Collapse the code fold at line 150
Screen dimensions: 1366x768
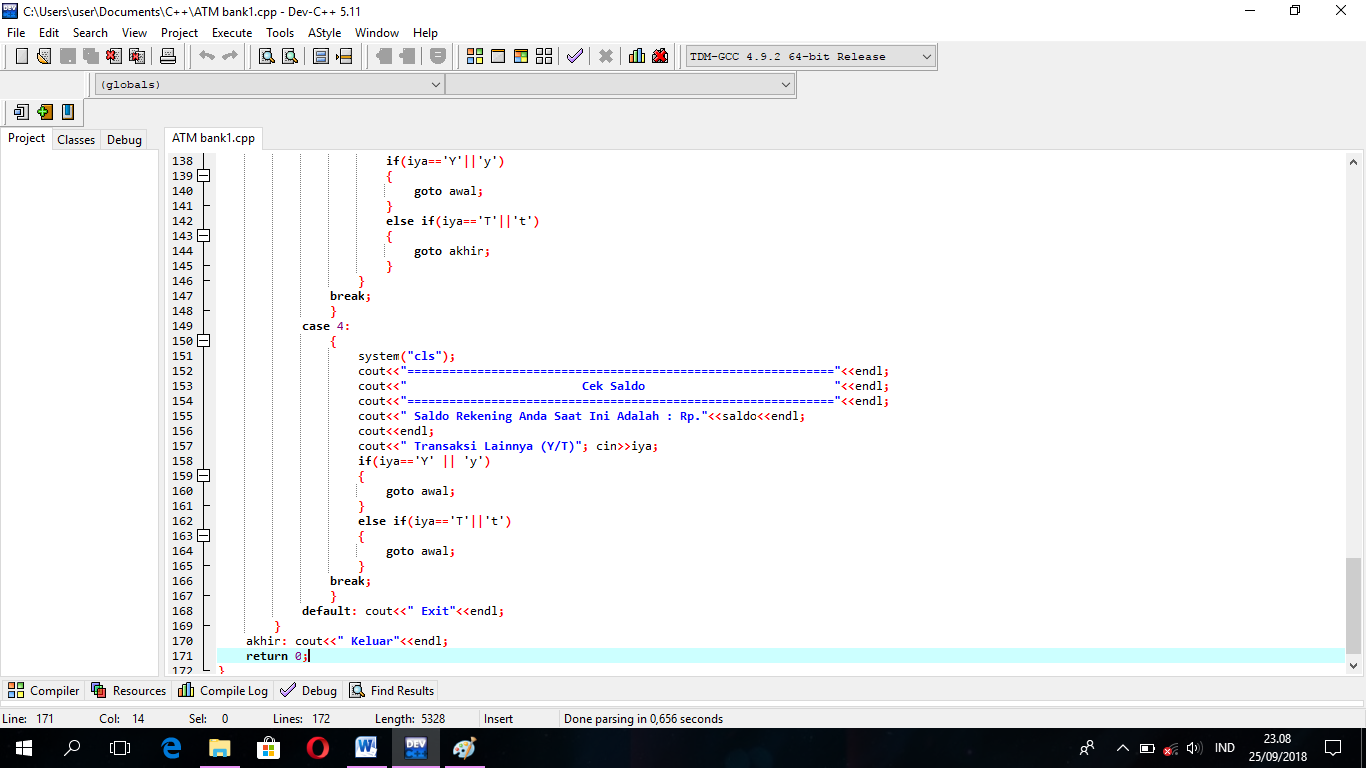203,340
